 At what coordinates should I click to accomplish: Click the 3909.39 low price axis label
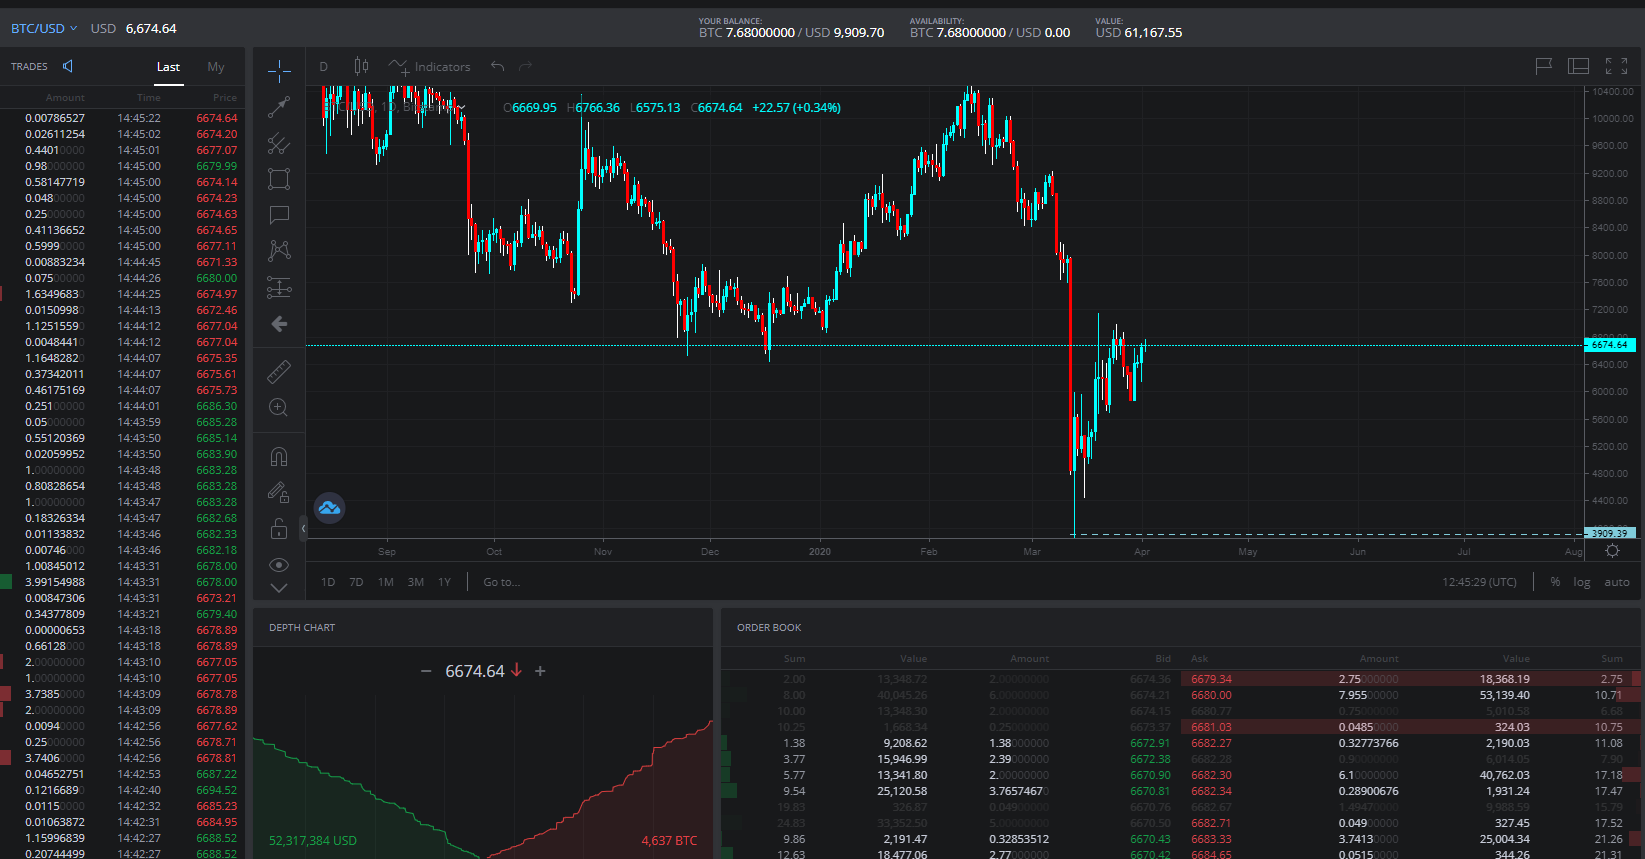1609,534
